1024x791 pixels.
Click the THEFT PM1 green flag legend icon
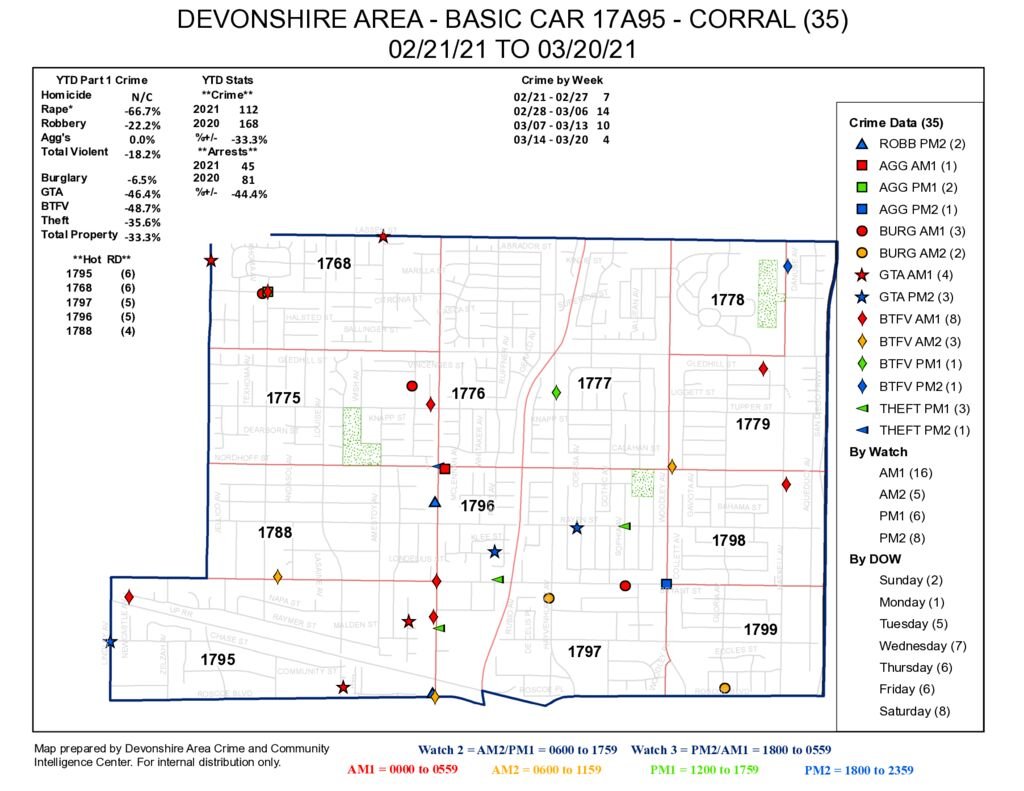click(x=861, y=408)
